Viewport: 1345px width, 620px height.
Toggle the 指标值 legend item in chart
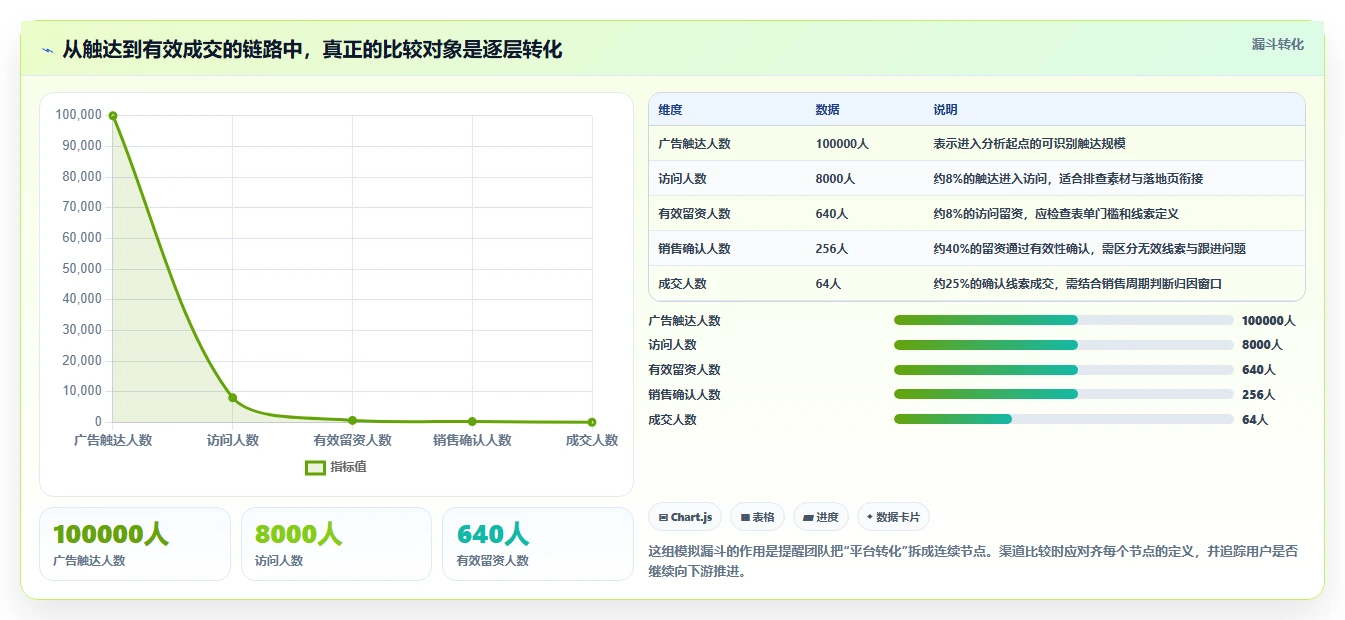point(336,467)
